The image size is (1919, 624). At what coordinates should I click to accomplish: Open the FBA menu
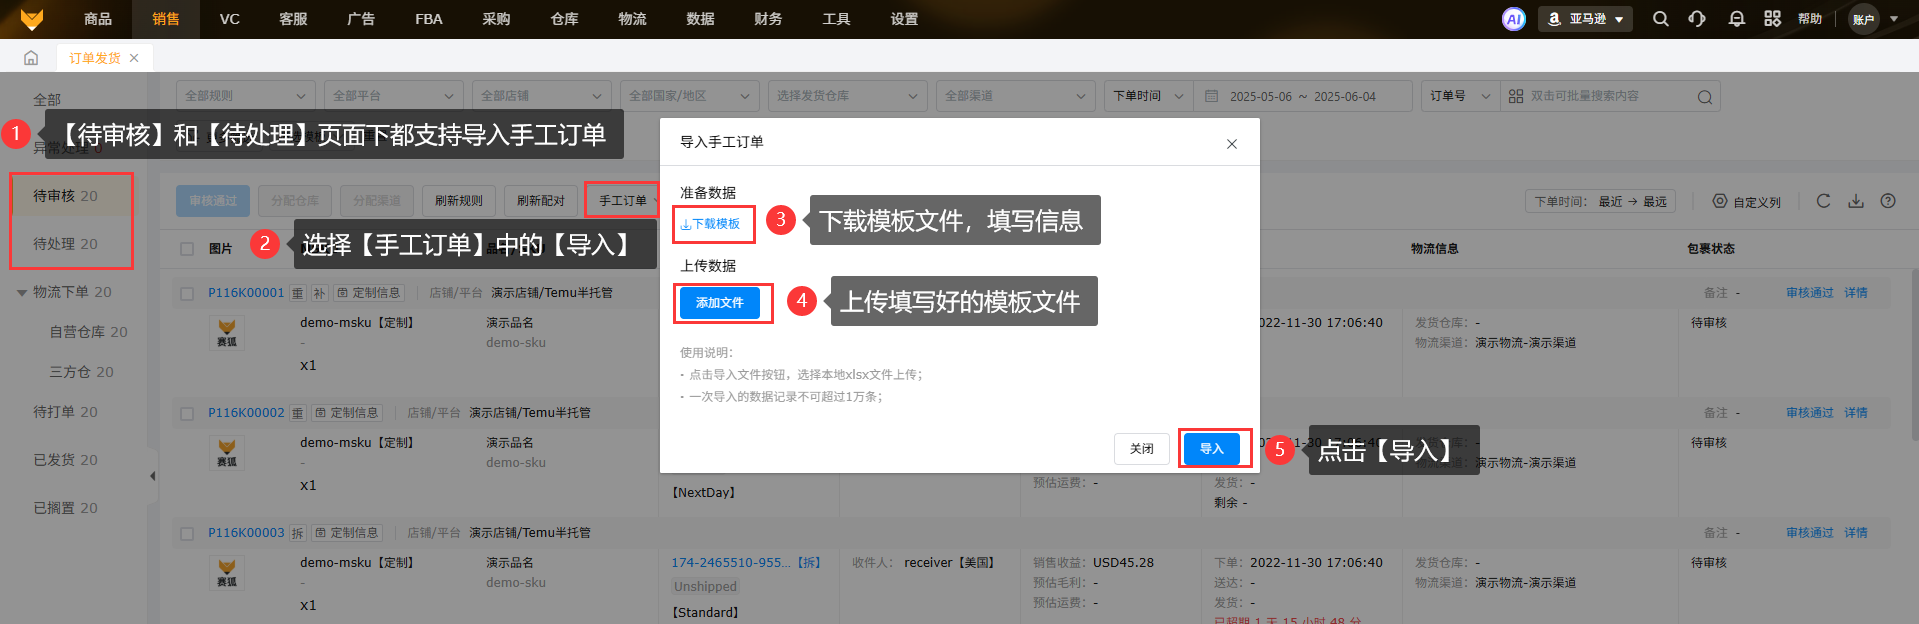[429, 19]
